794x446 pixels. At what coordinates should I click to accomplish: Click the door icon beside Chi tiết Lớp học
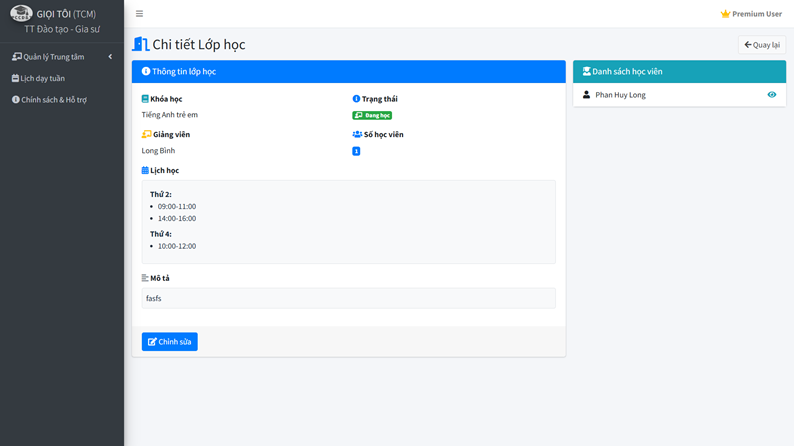pyautogui.click(x=140, y=44)
